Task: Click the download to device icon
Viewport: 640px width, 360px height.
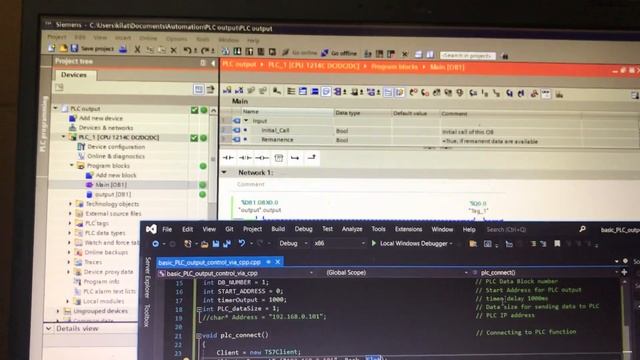Action: (x=237, y=51)
